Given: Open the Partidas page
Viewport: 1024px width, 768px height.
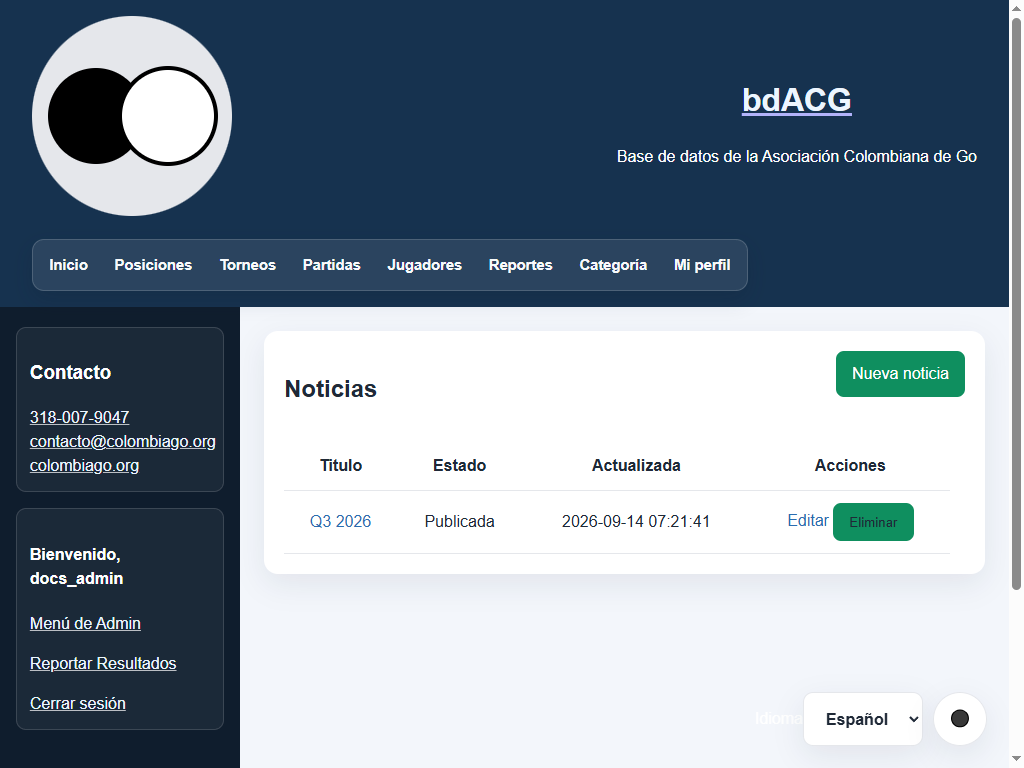Looking at the screenshot, I should click(x=332, y=264).
